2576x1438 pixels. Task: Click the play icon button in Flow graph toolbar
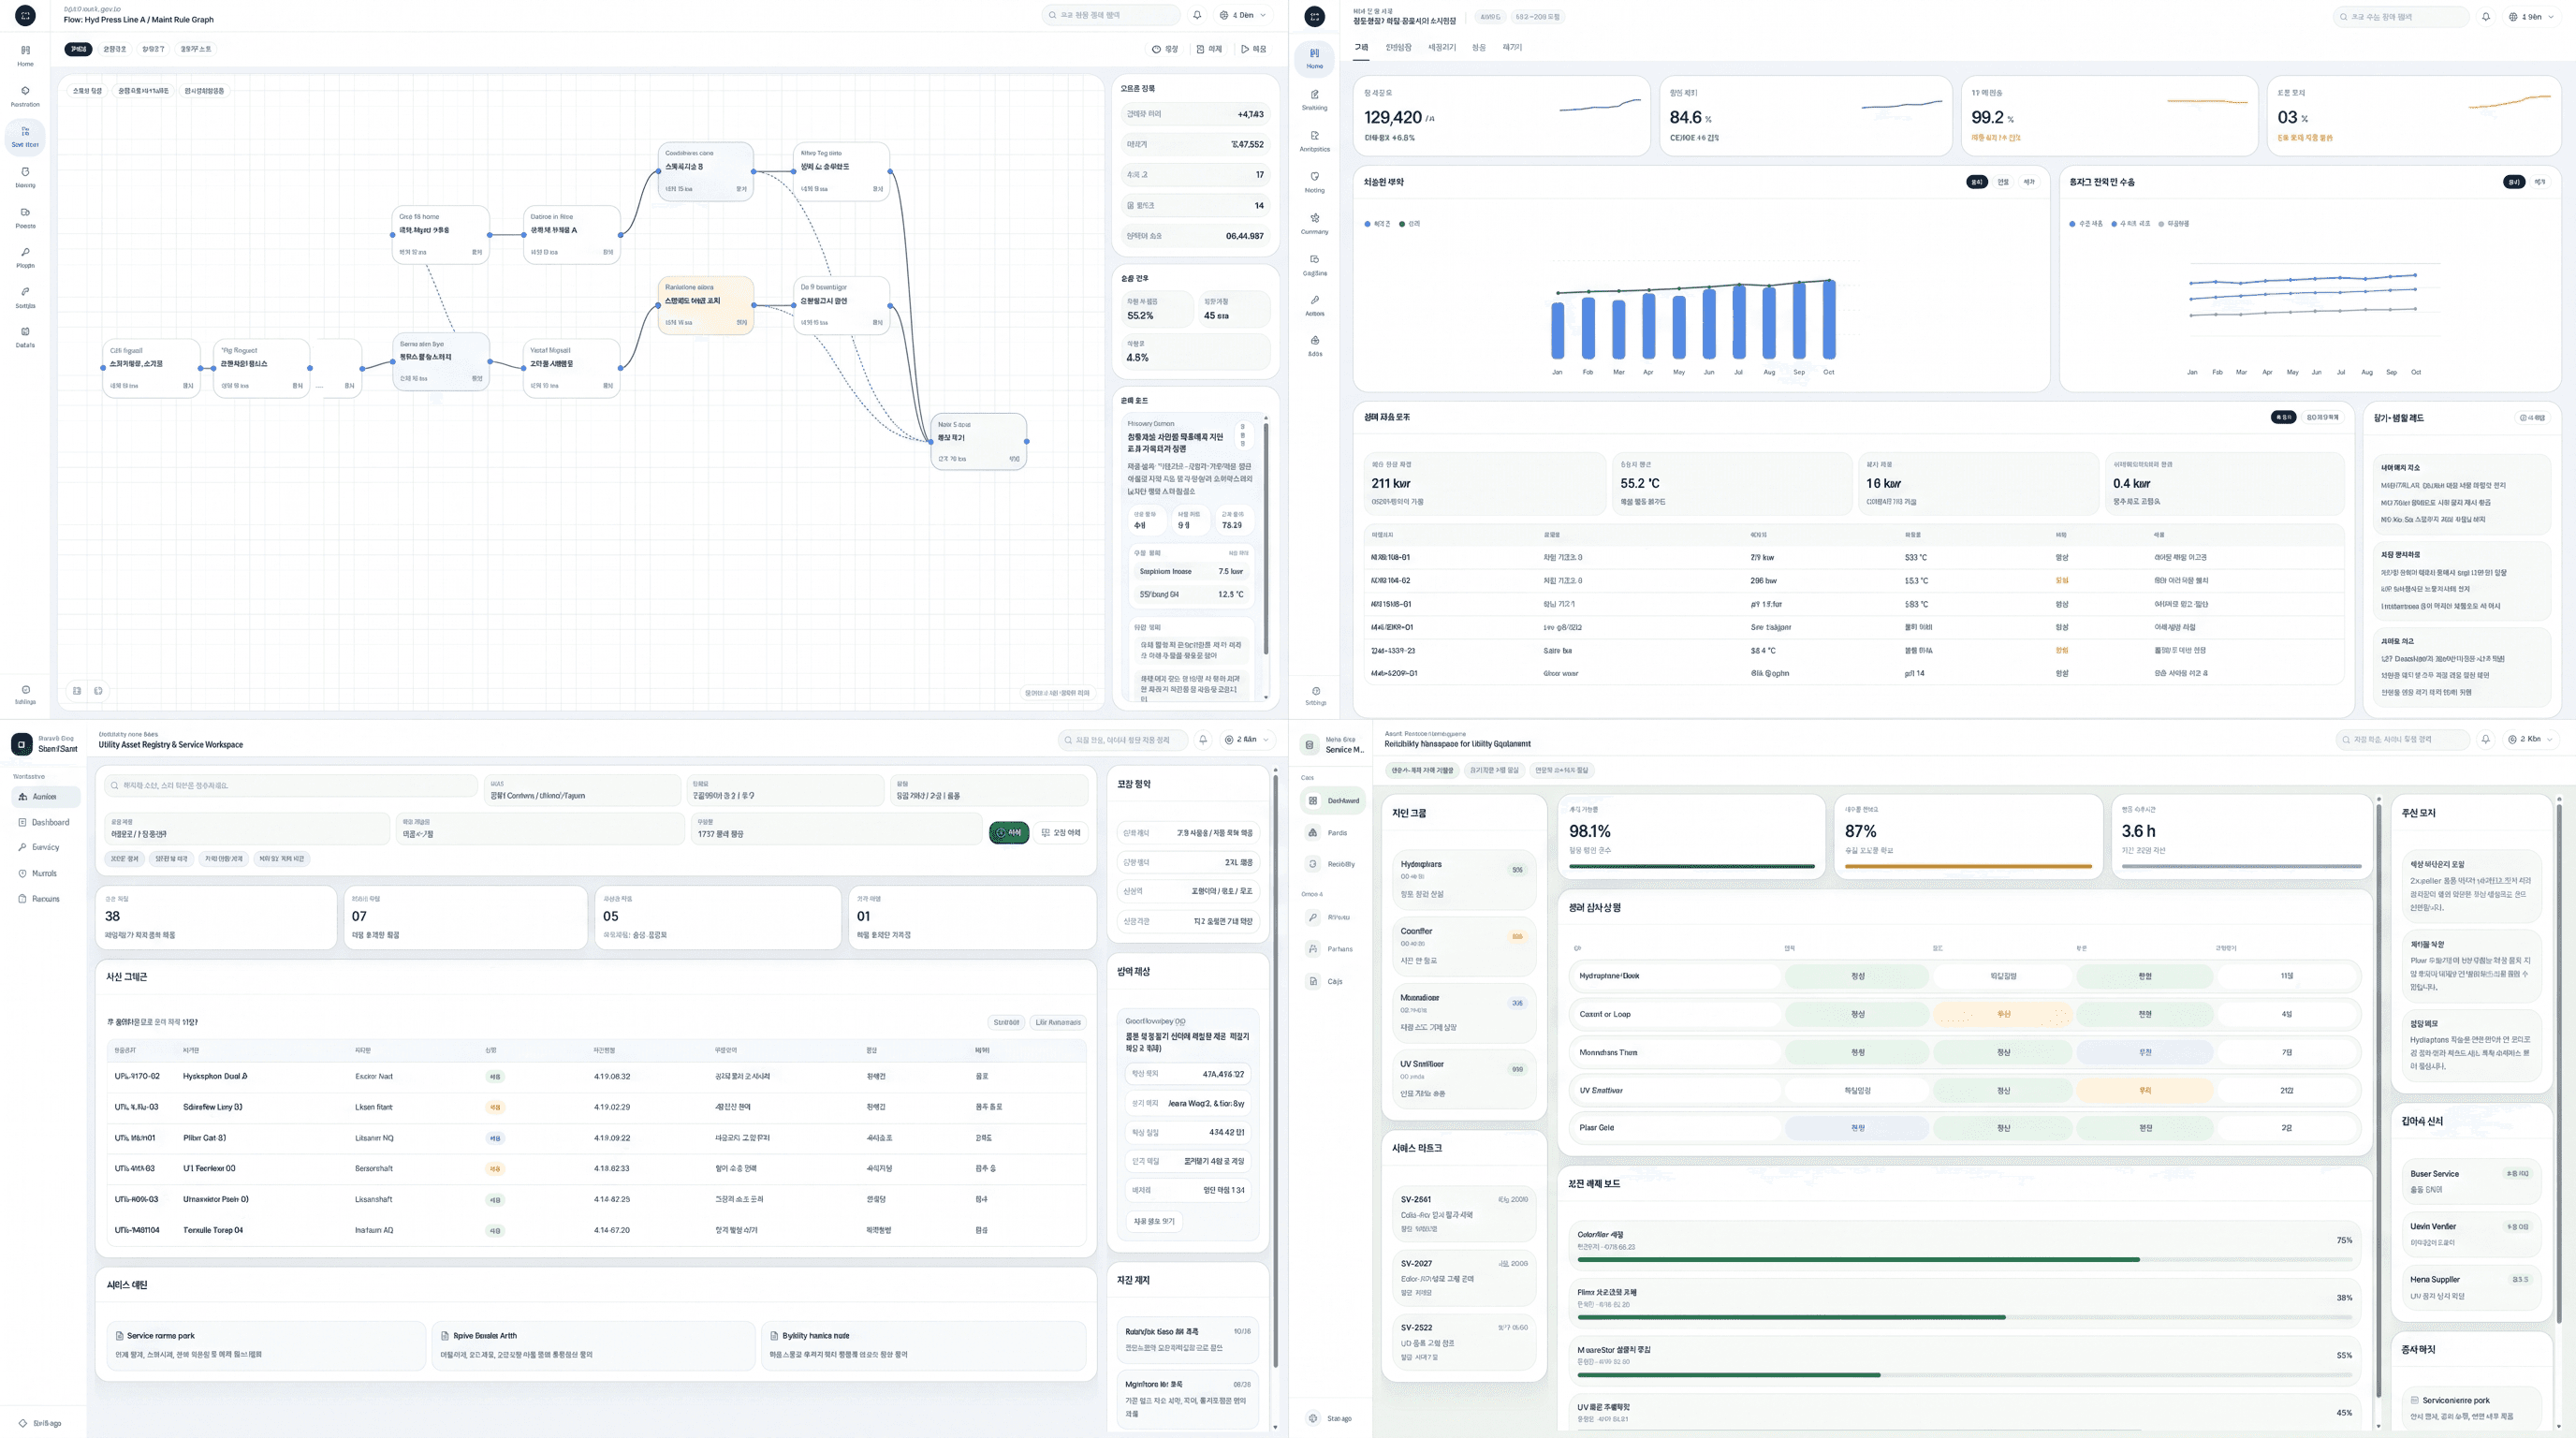click(1253, 49)
